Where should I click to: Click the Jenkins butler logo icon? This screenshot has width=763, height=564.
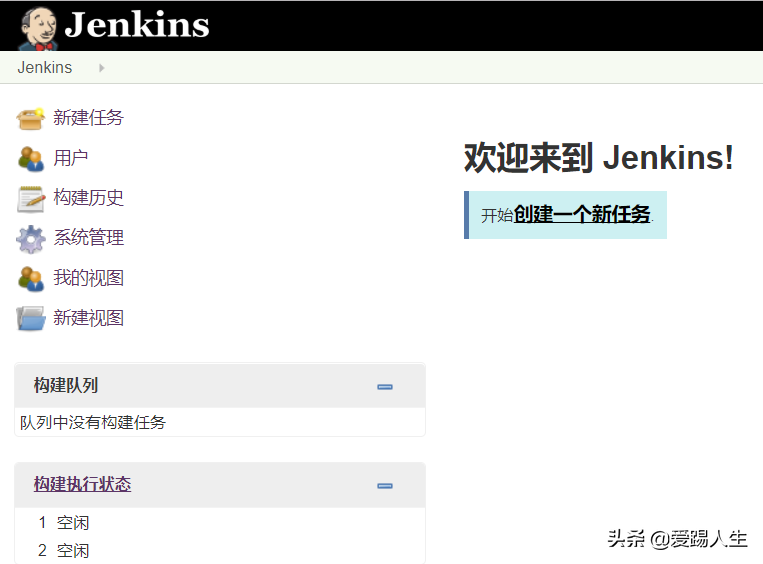coord(38,28)
